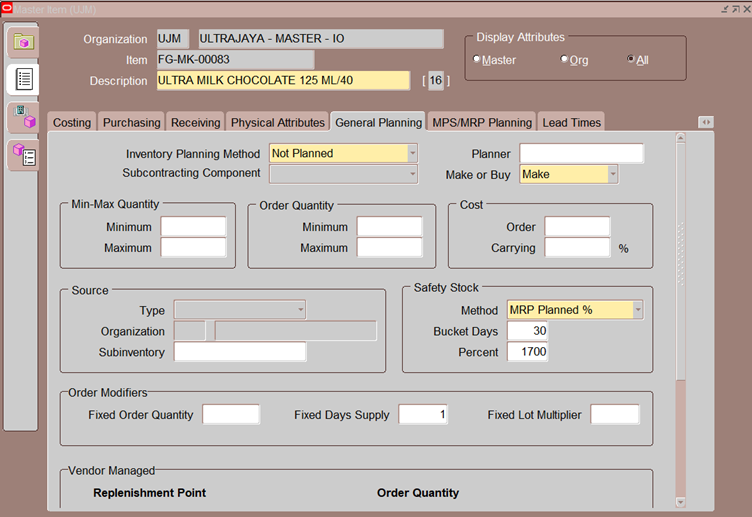Click the Description field with ULTRA MILK CHOCOLATE
This screenshot has height=517, width=752.
(x=283, y=80)
